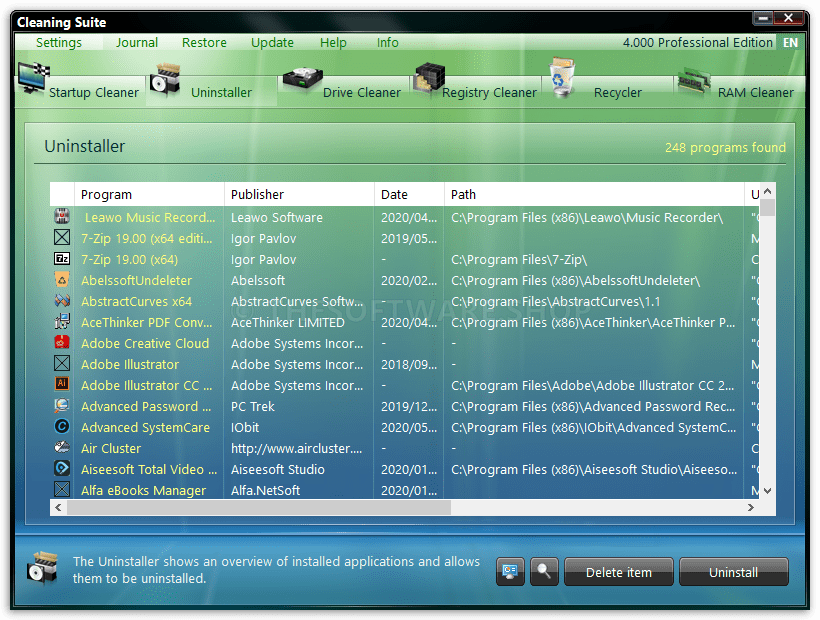
Task: Open the RAM Cleaner memory chip icon
Action: click(694, 81)
